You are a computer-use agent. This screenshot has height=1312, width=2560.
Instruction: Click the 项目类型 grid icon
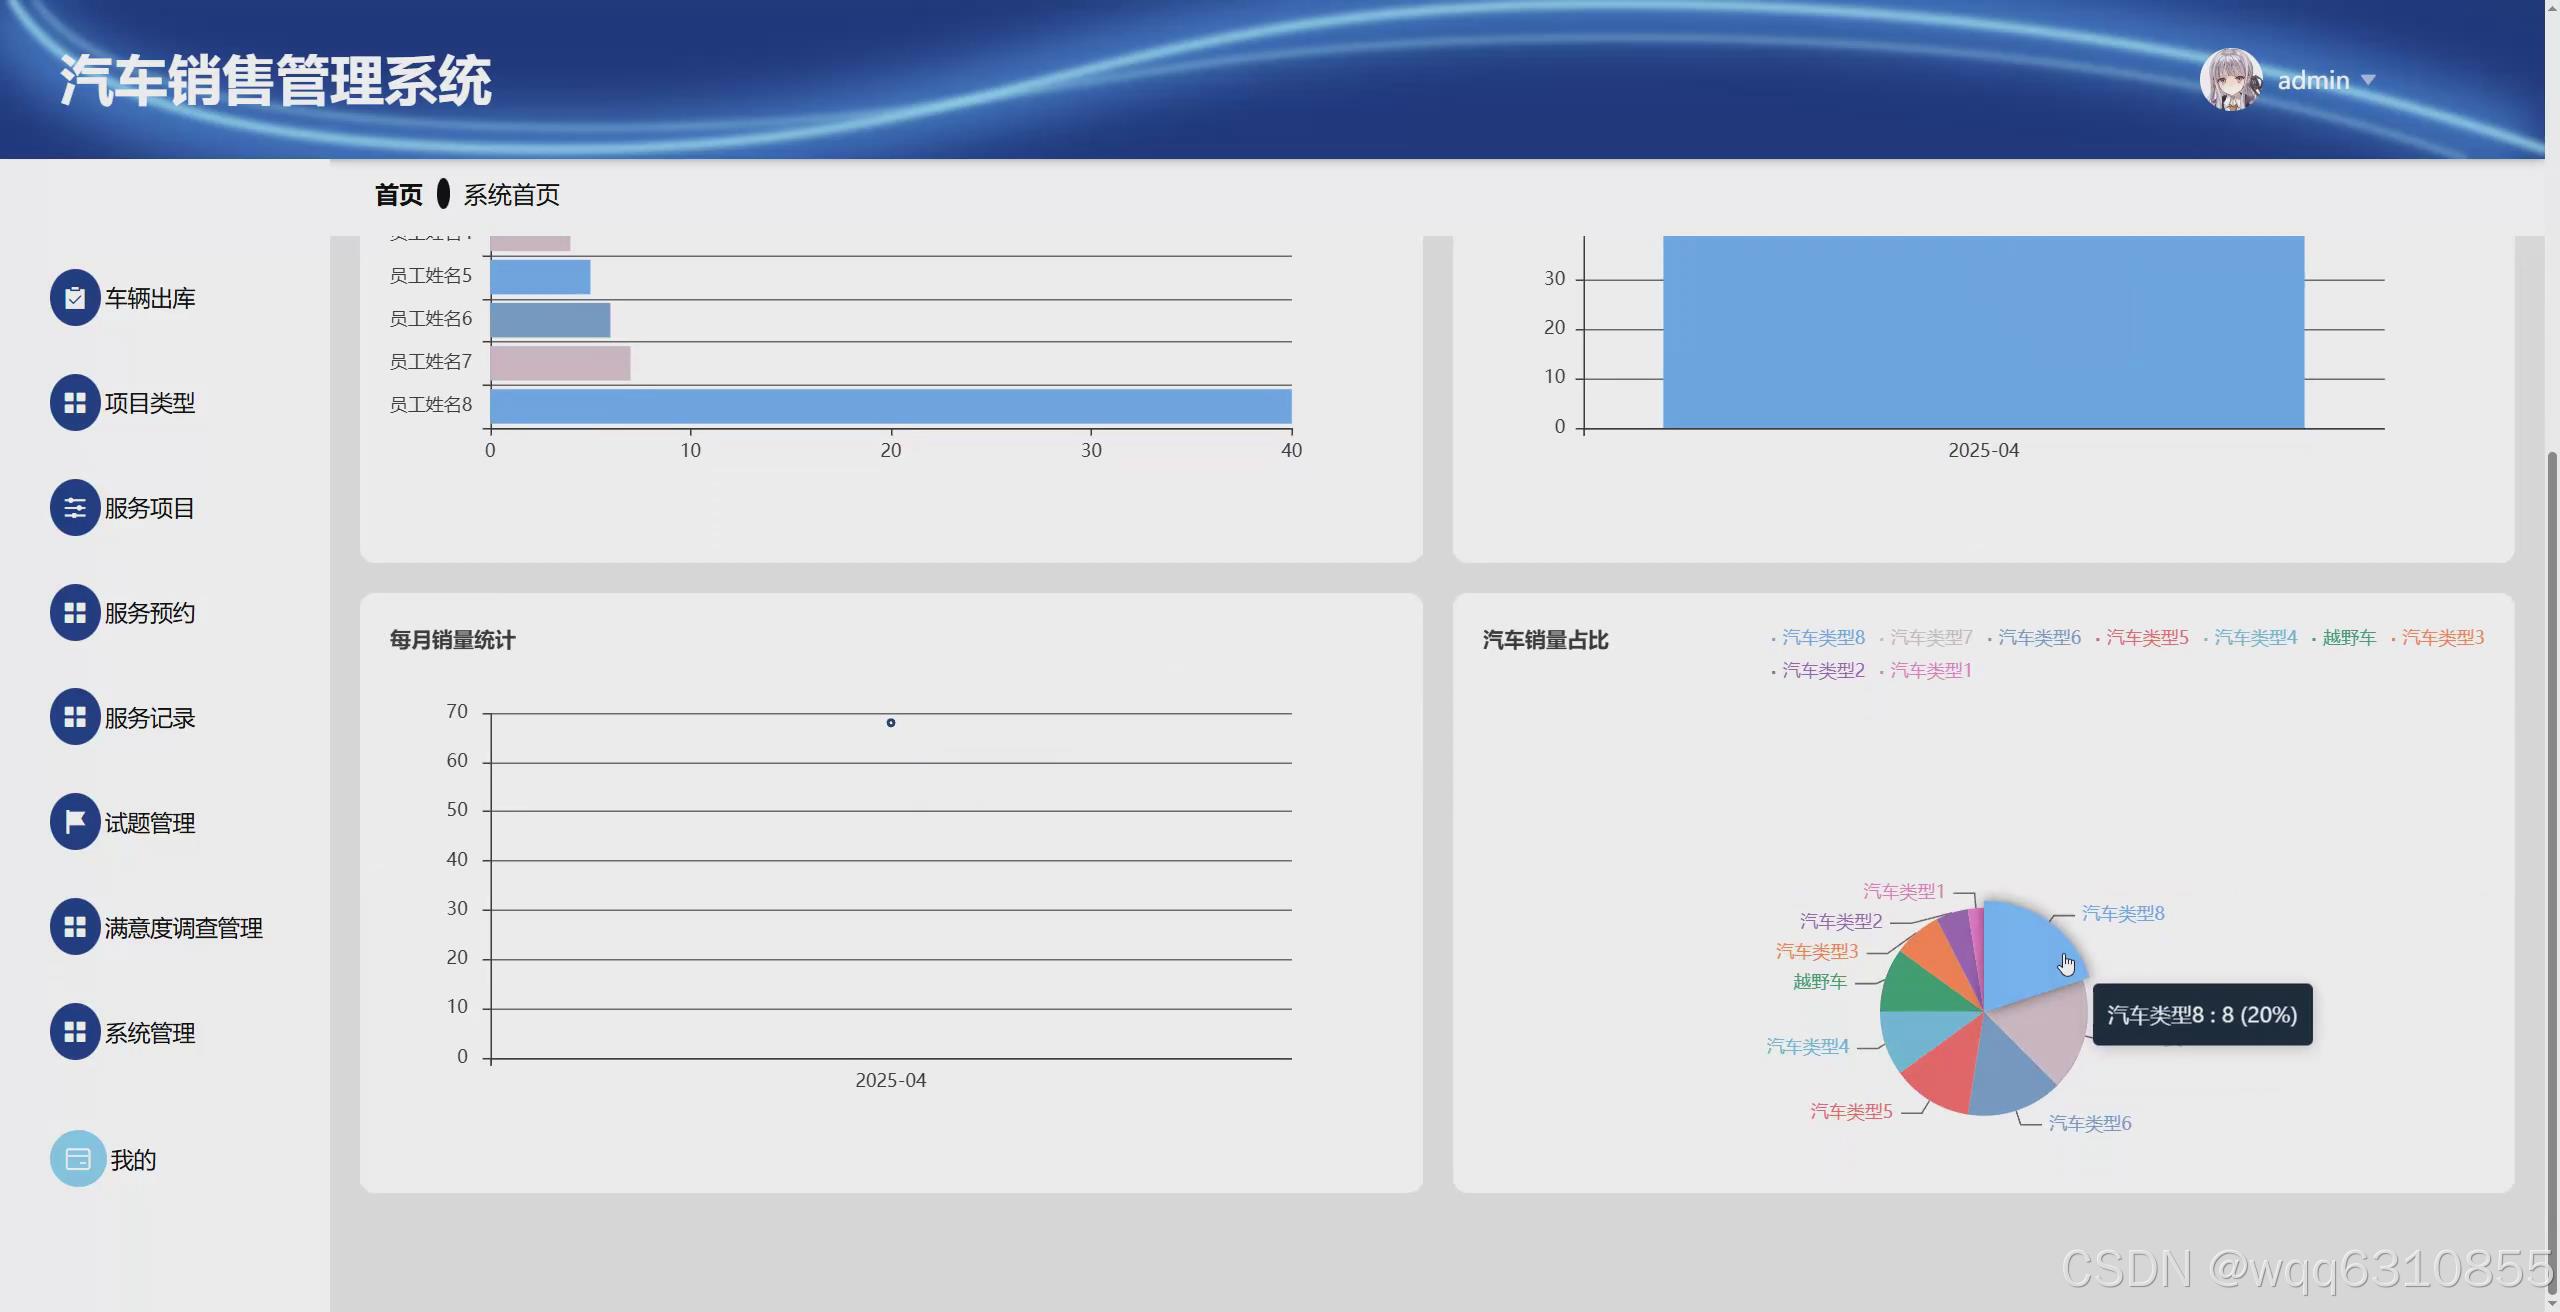[x=75, y=402]
